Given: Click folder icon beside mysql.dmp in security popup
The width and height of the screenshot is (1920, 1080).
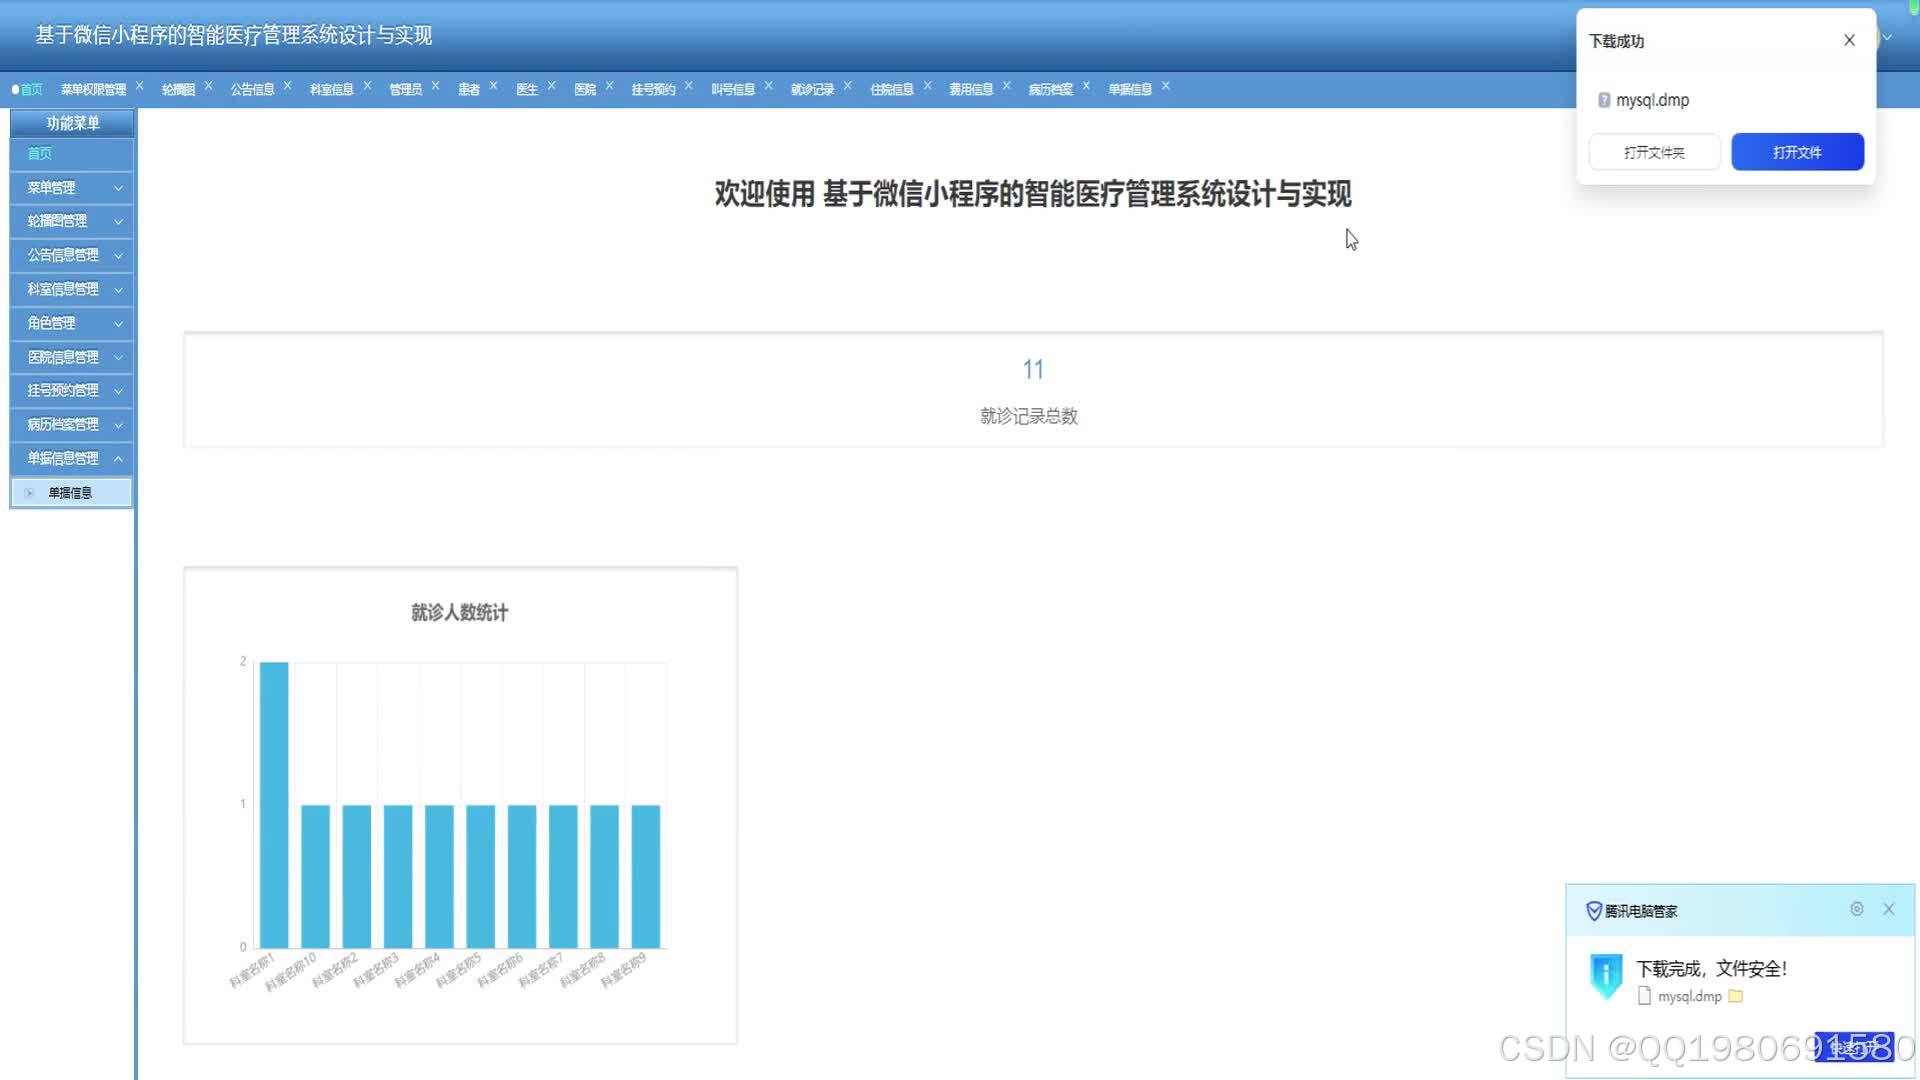Looking at the screenshot, I should click(1736, 996).
